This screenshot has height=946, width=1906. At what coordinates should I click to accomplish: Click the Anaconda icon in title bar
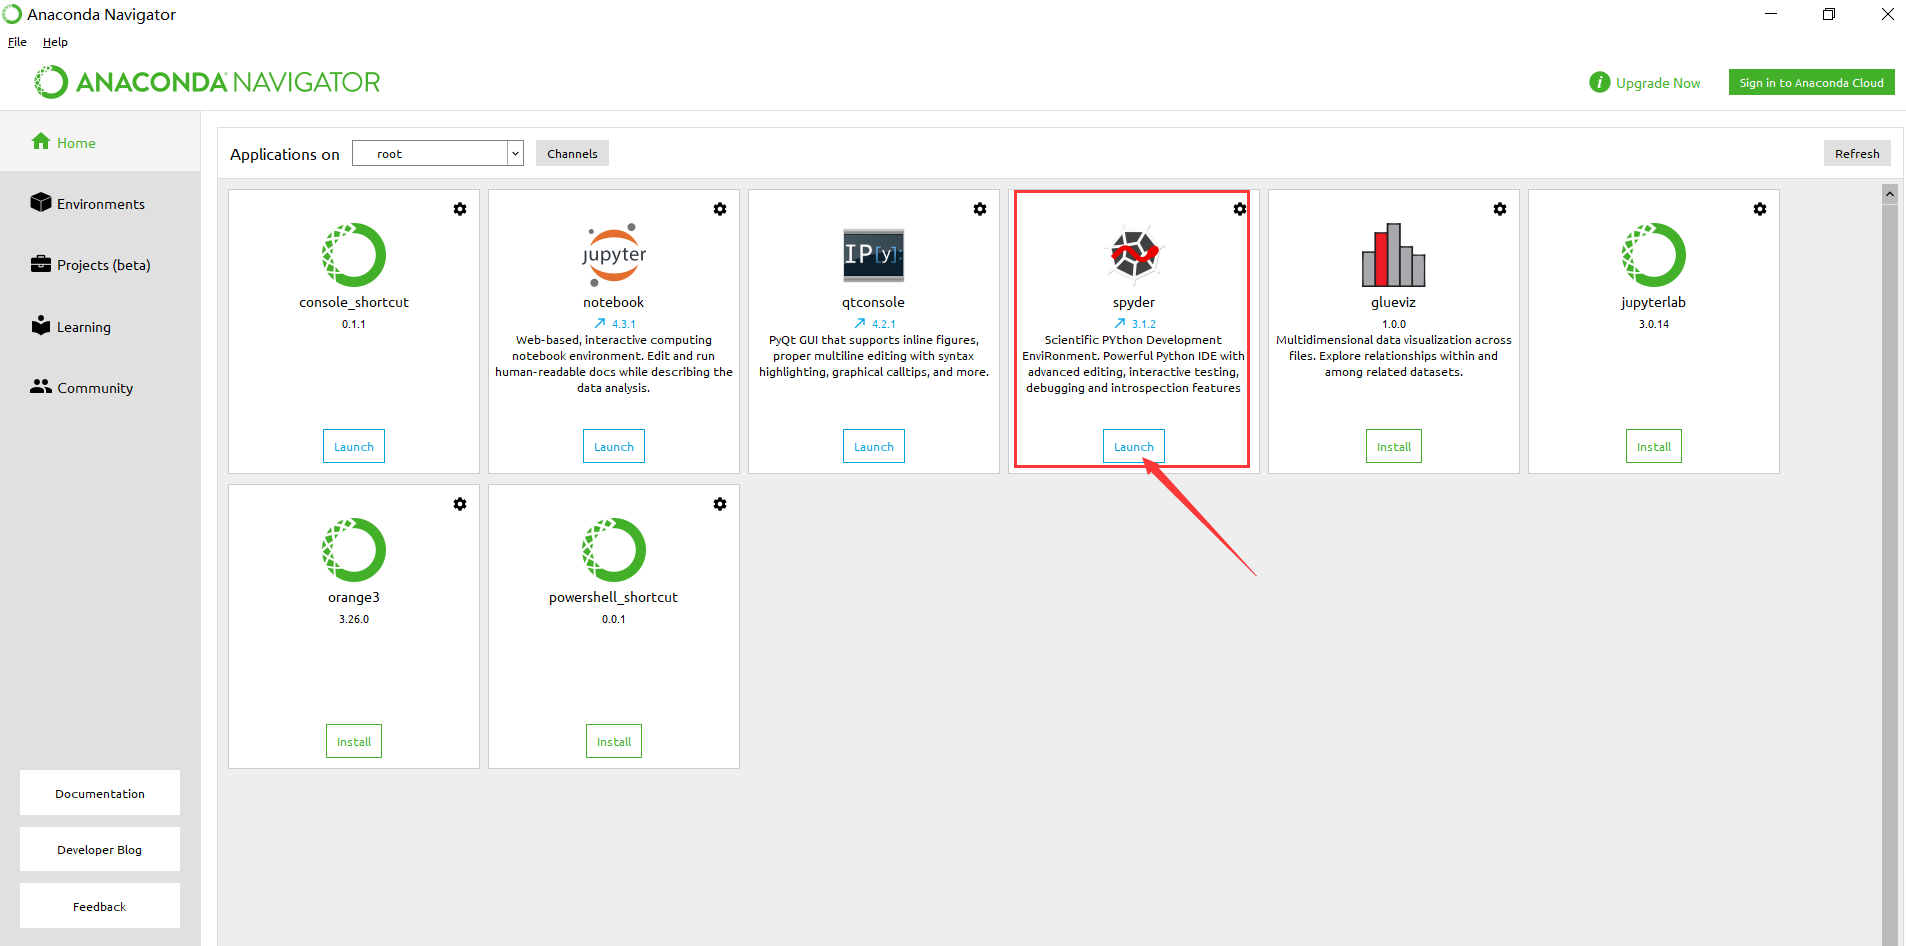coord(12,14)
